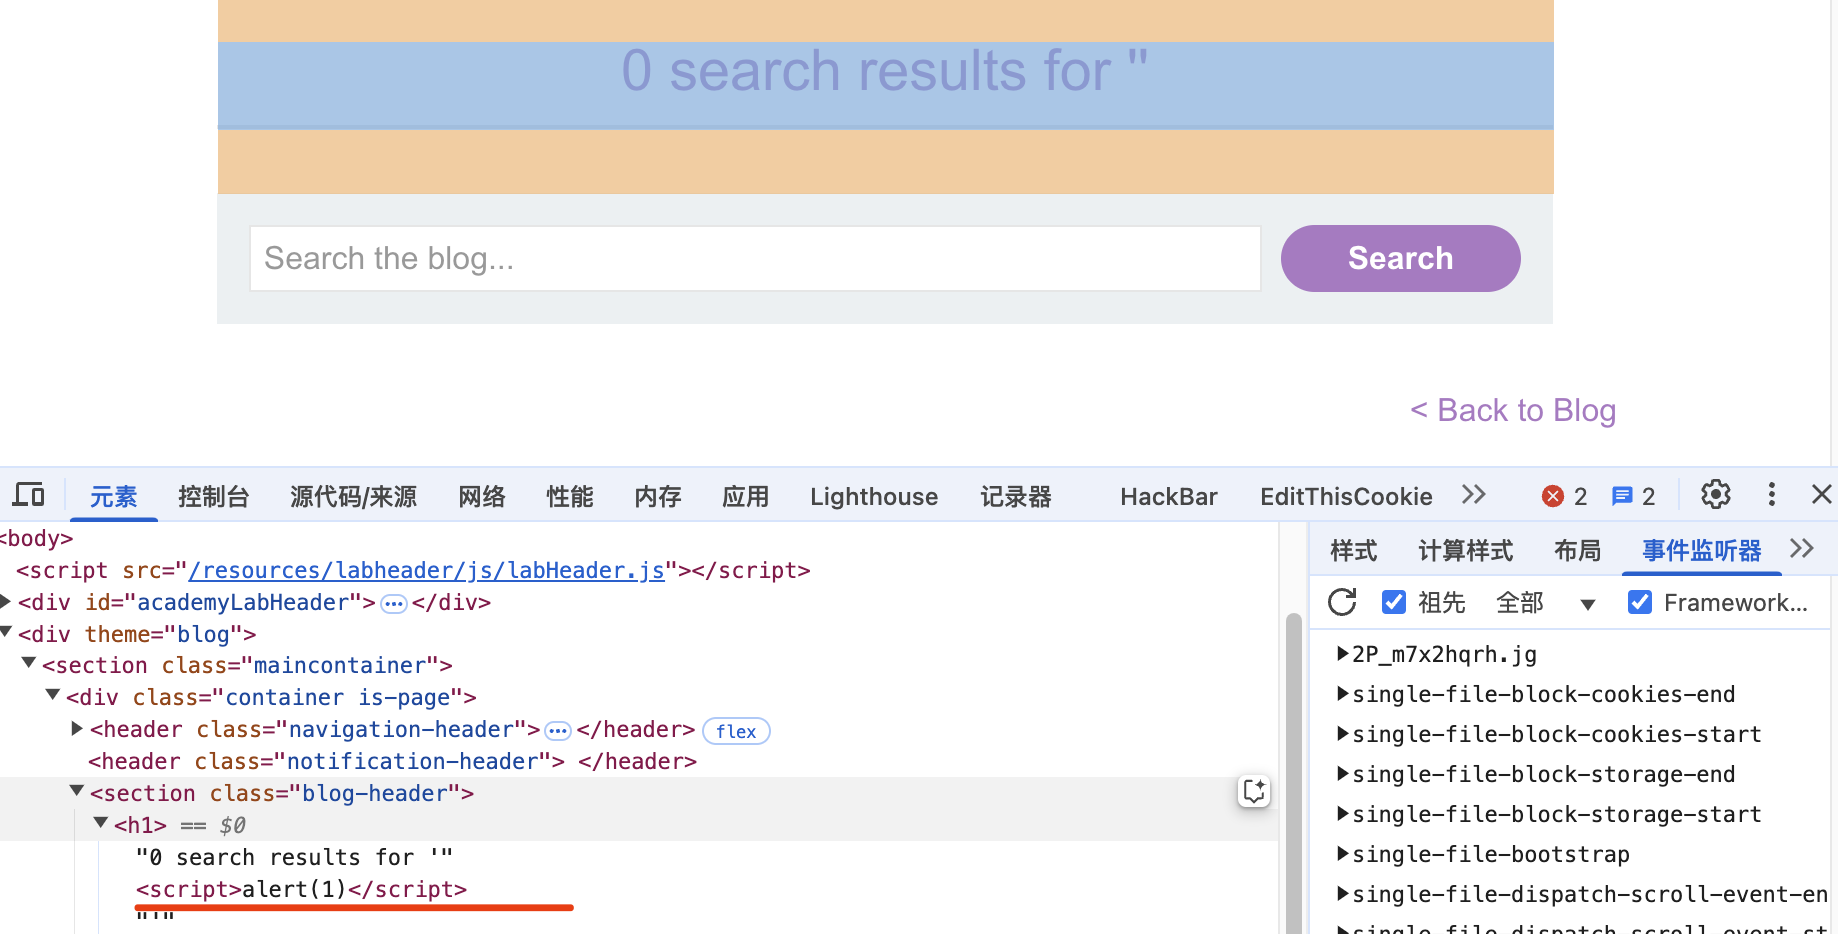The width and height of the screenshot is (1838, 934).
Task: Open the 网络 network tab
Action: 482,497
